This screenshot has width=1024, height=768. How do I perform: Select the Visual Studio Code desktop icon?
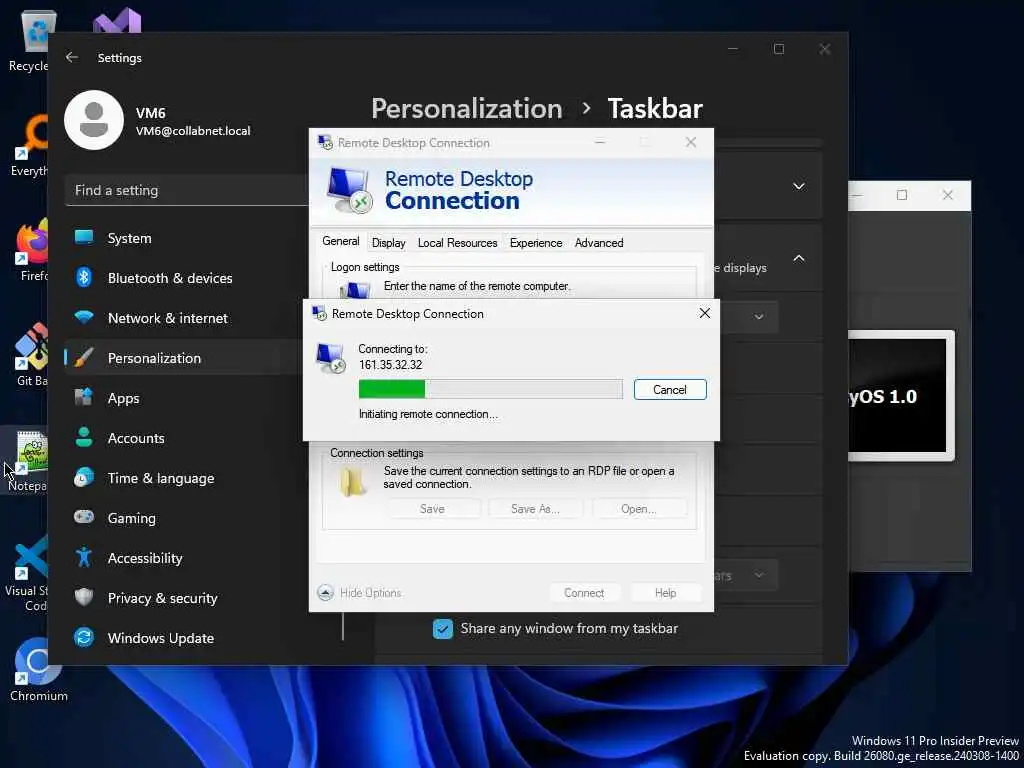pos(26,573)
